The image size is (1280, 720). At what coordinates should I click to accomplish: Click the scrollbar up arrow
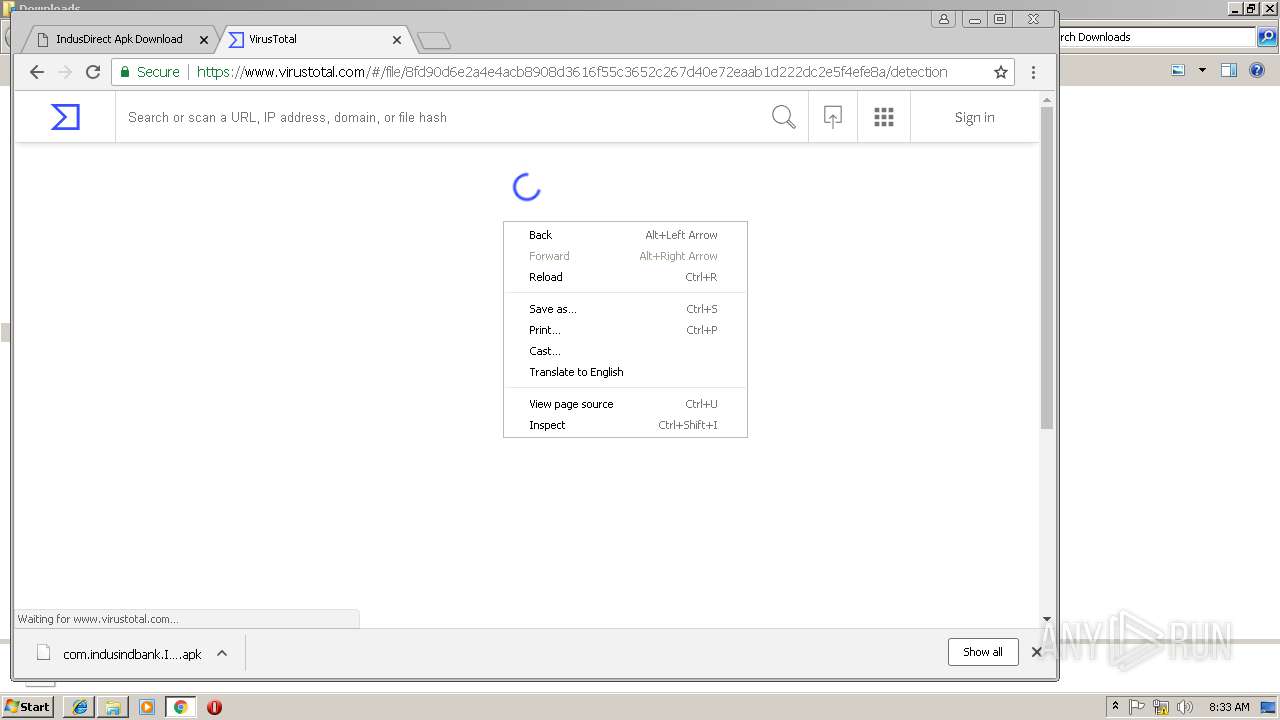(1047, 99)
